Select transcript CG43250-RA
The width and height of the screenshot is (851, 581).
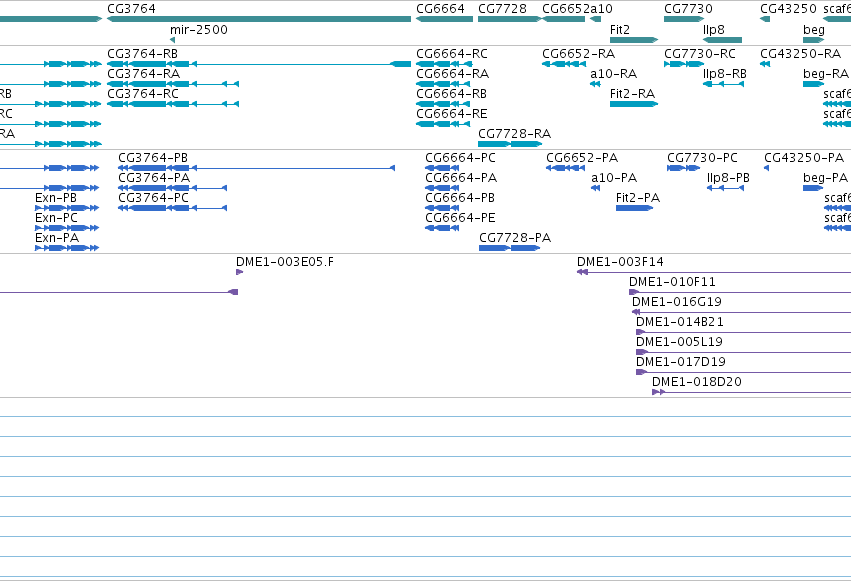click(x=765, y=64)
